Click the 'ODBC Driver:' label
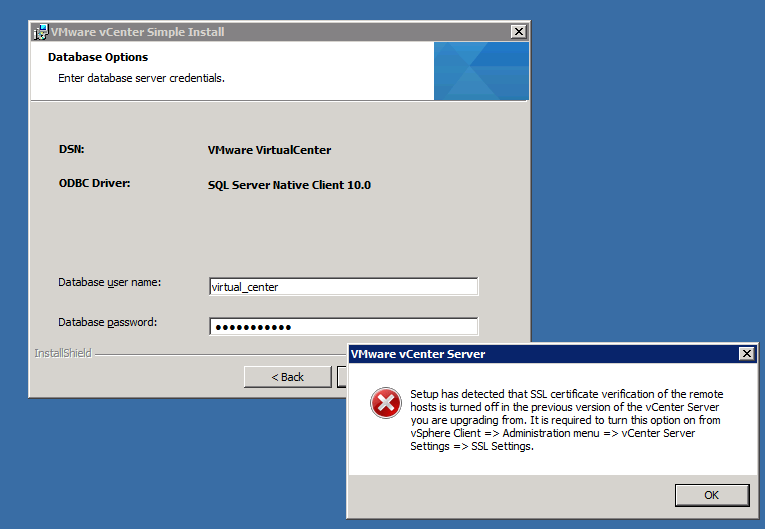765x529 pixels. point(94,183)
